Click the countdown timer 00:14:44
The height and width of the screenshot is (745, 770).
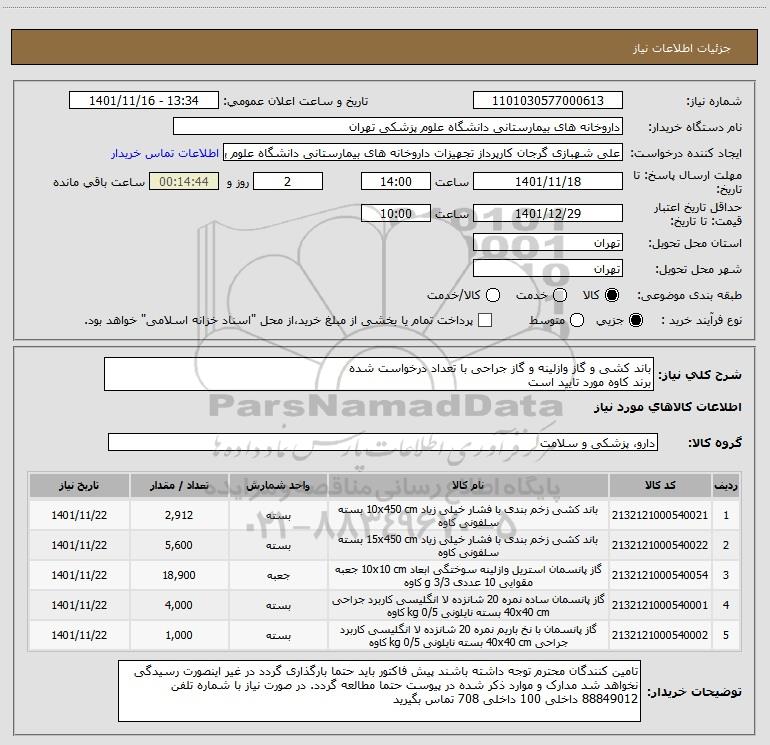[x=184, y=181]
